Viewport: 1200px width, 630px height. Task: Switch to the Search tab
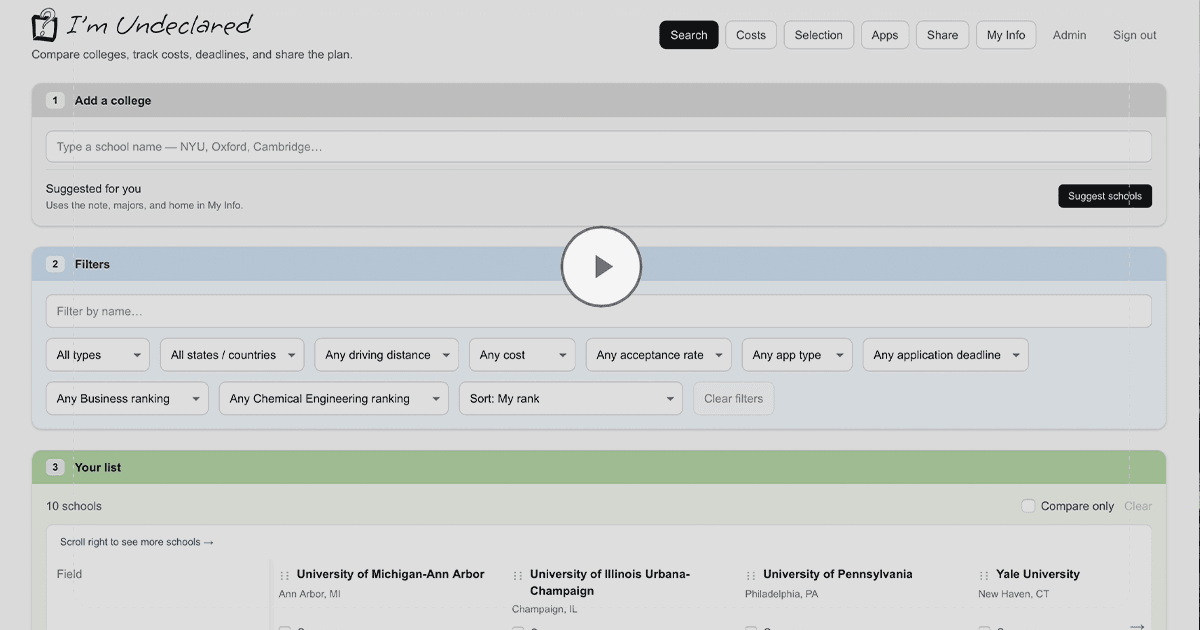tap(689, 35)
